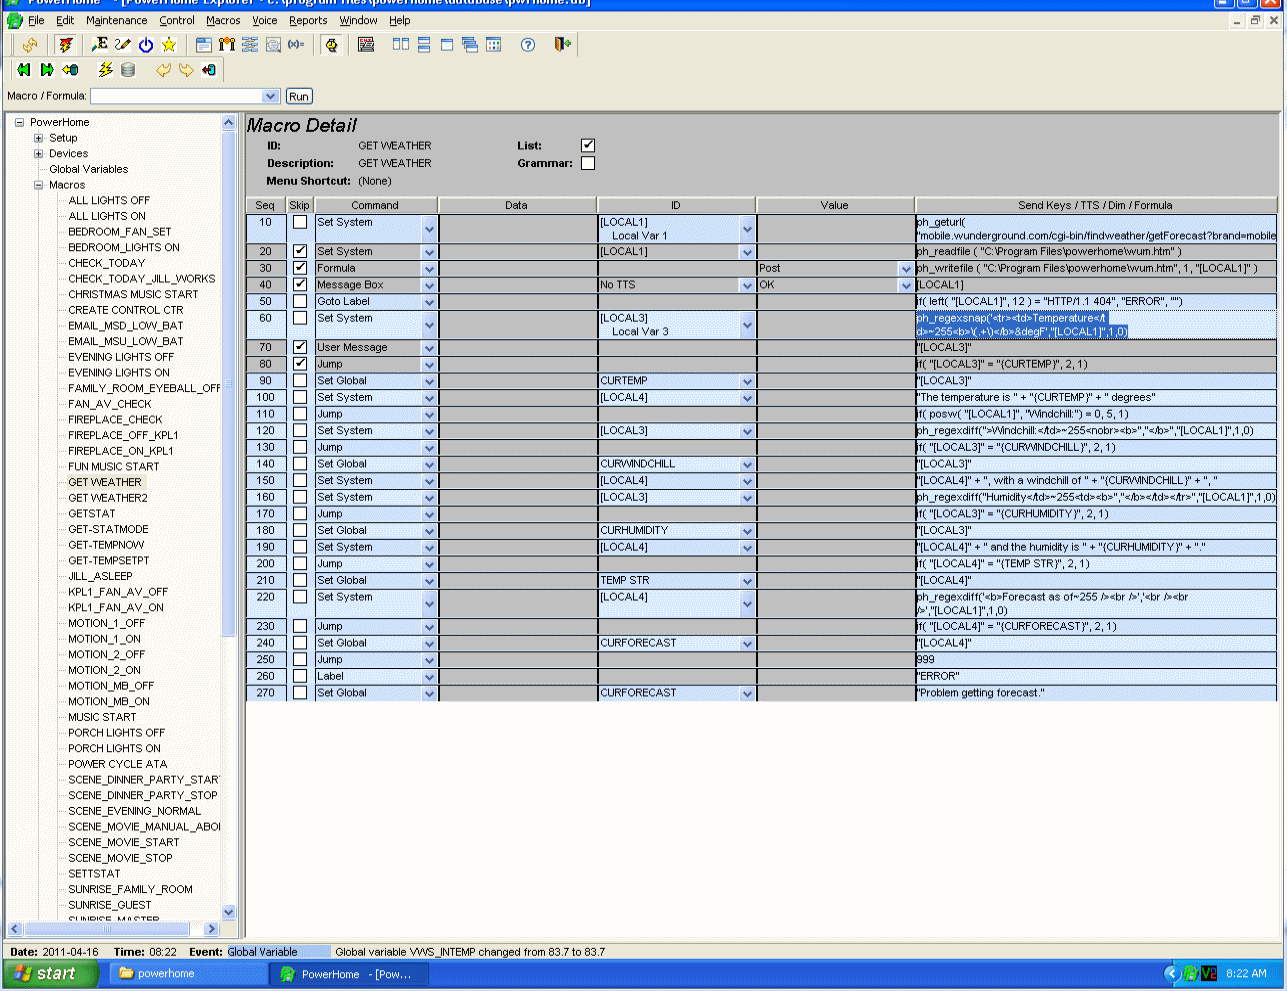This screenshot has width=1287, height=991.
Task: Open the Control menu
Action: point(177,20)
